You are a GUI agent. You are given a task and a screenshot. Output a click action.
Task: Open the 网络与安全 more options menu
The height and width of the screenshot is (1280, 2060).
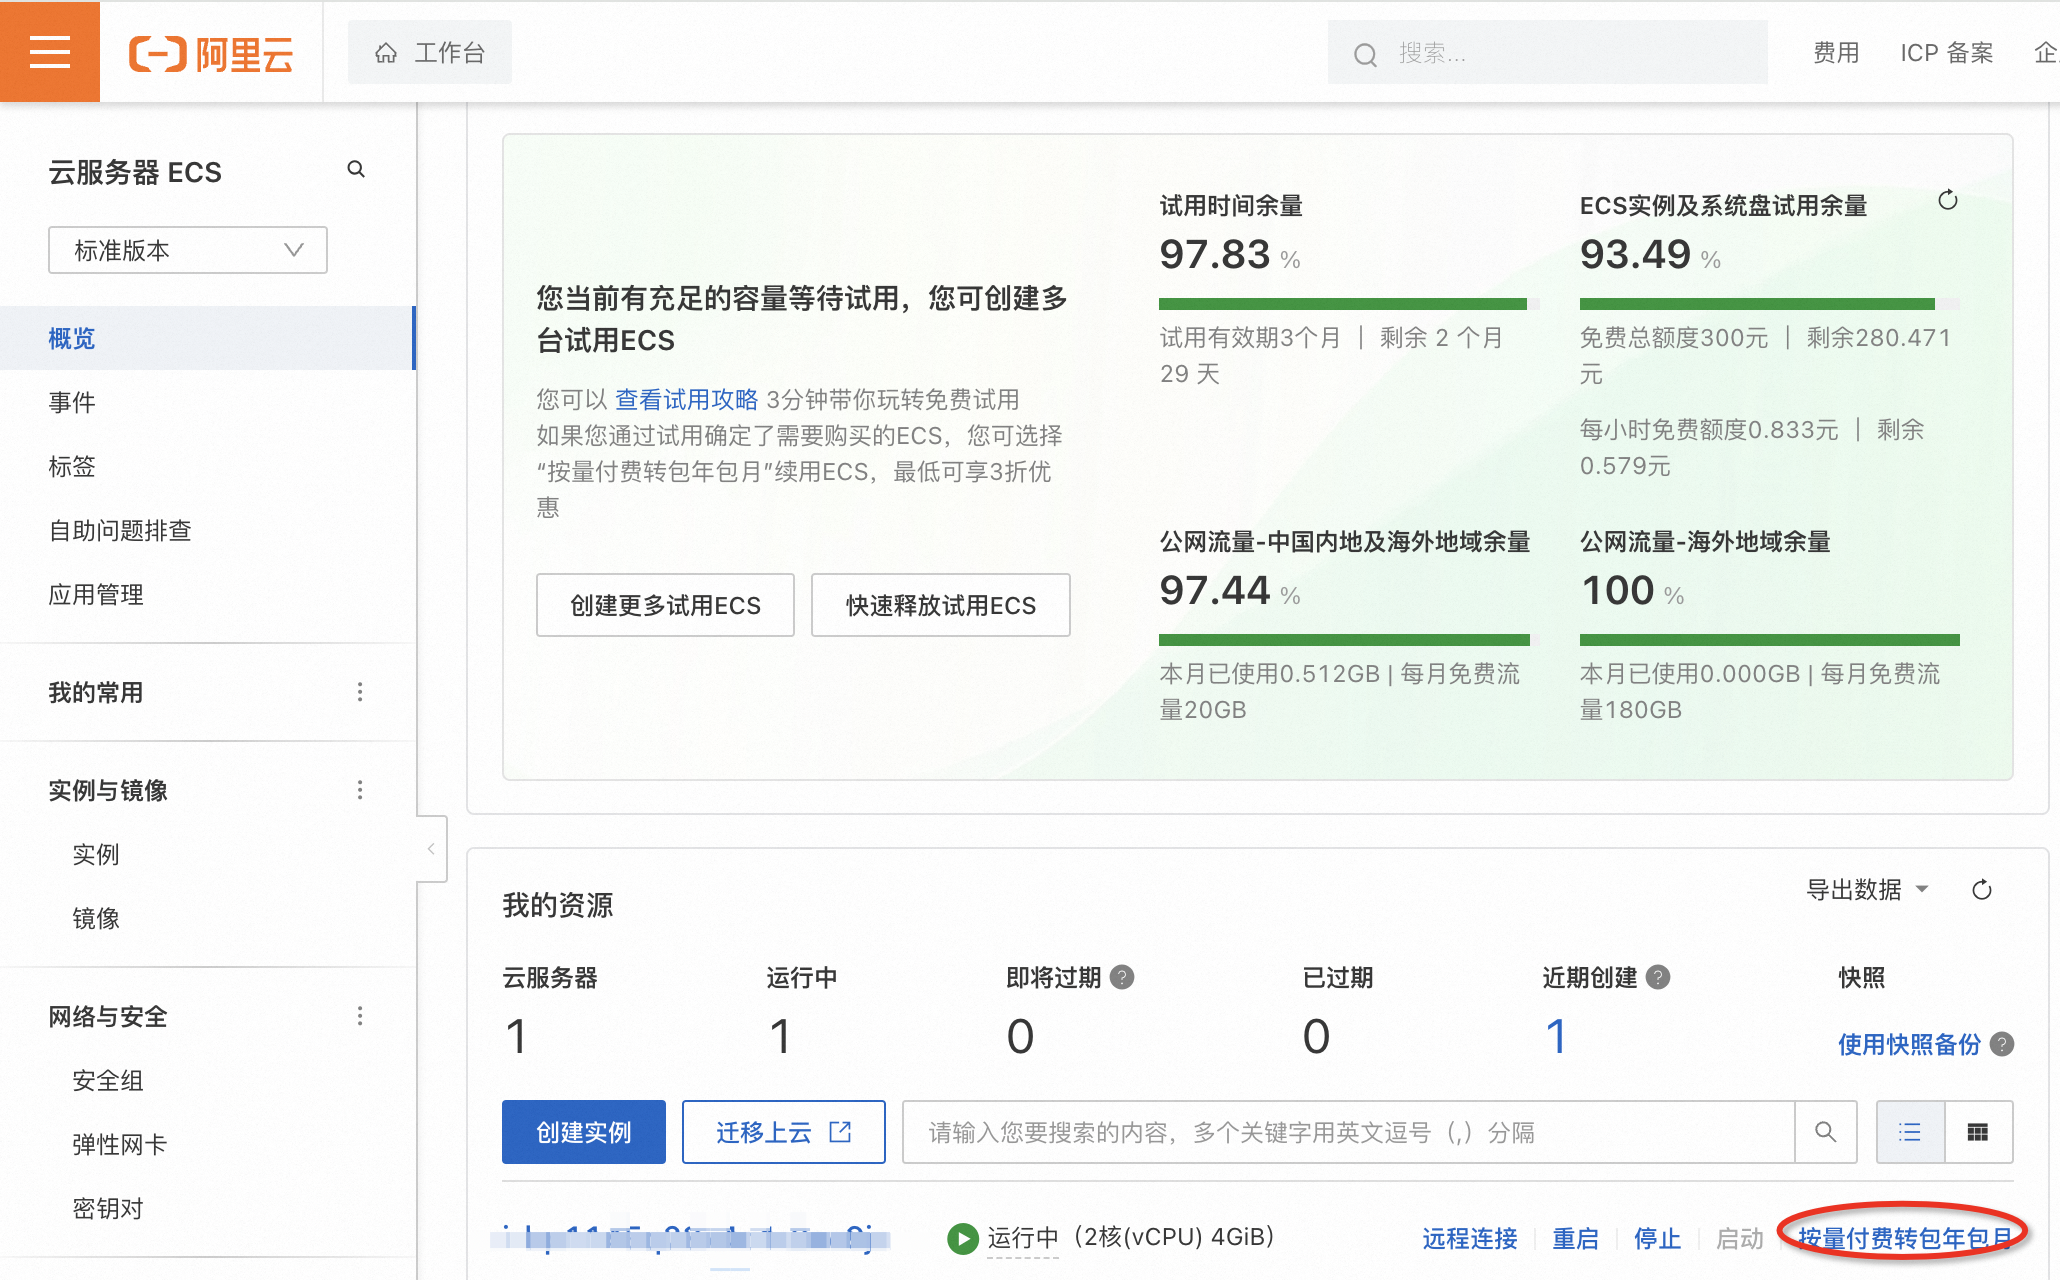[x=360, y=1016]
